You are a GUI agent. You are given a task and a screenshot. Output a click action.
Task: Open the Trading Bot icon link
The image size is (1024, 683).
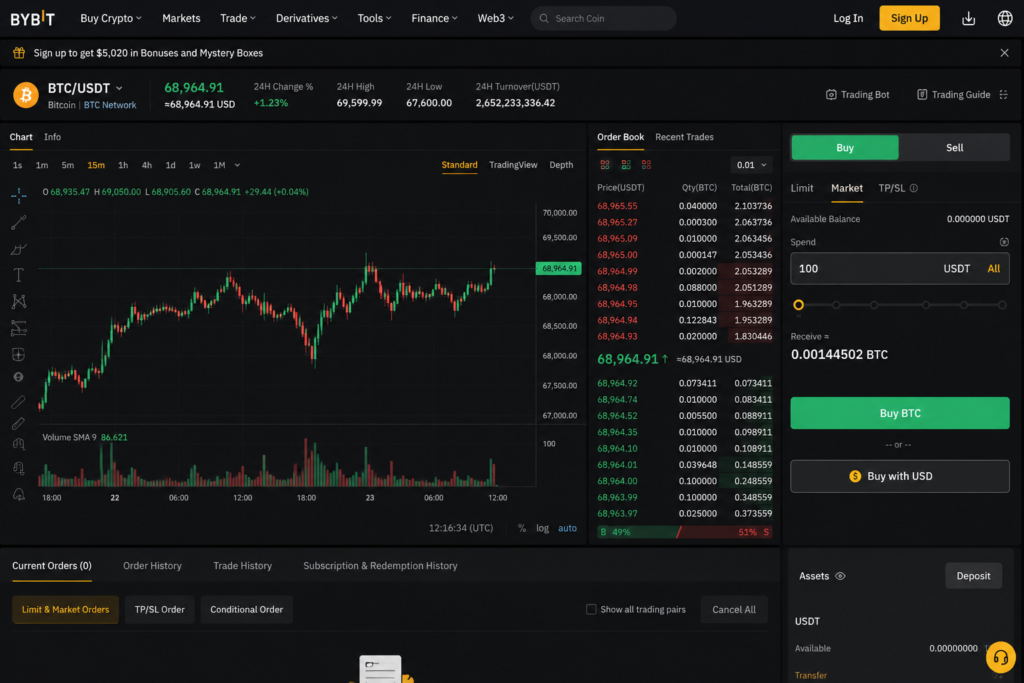point(831,95)
